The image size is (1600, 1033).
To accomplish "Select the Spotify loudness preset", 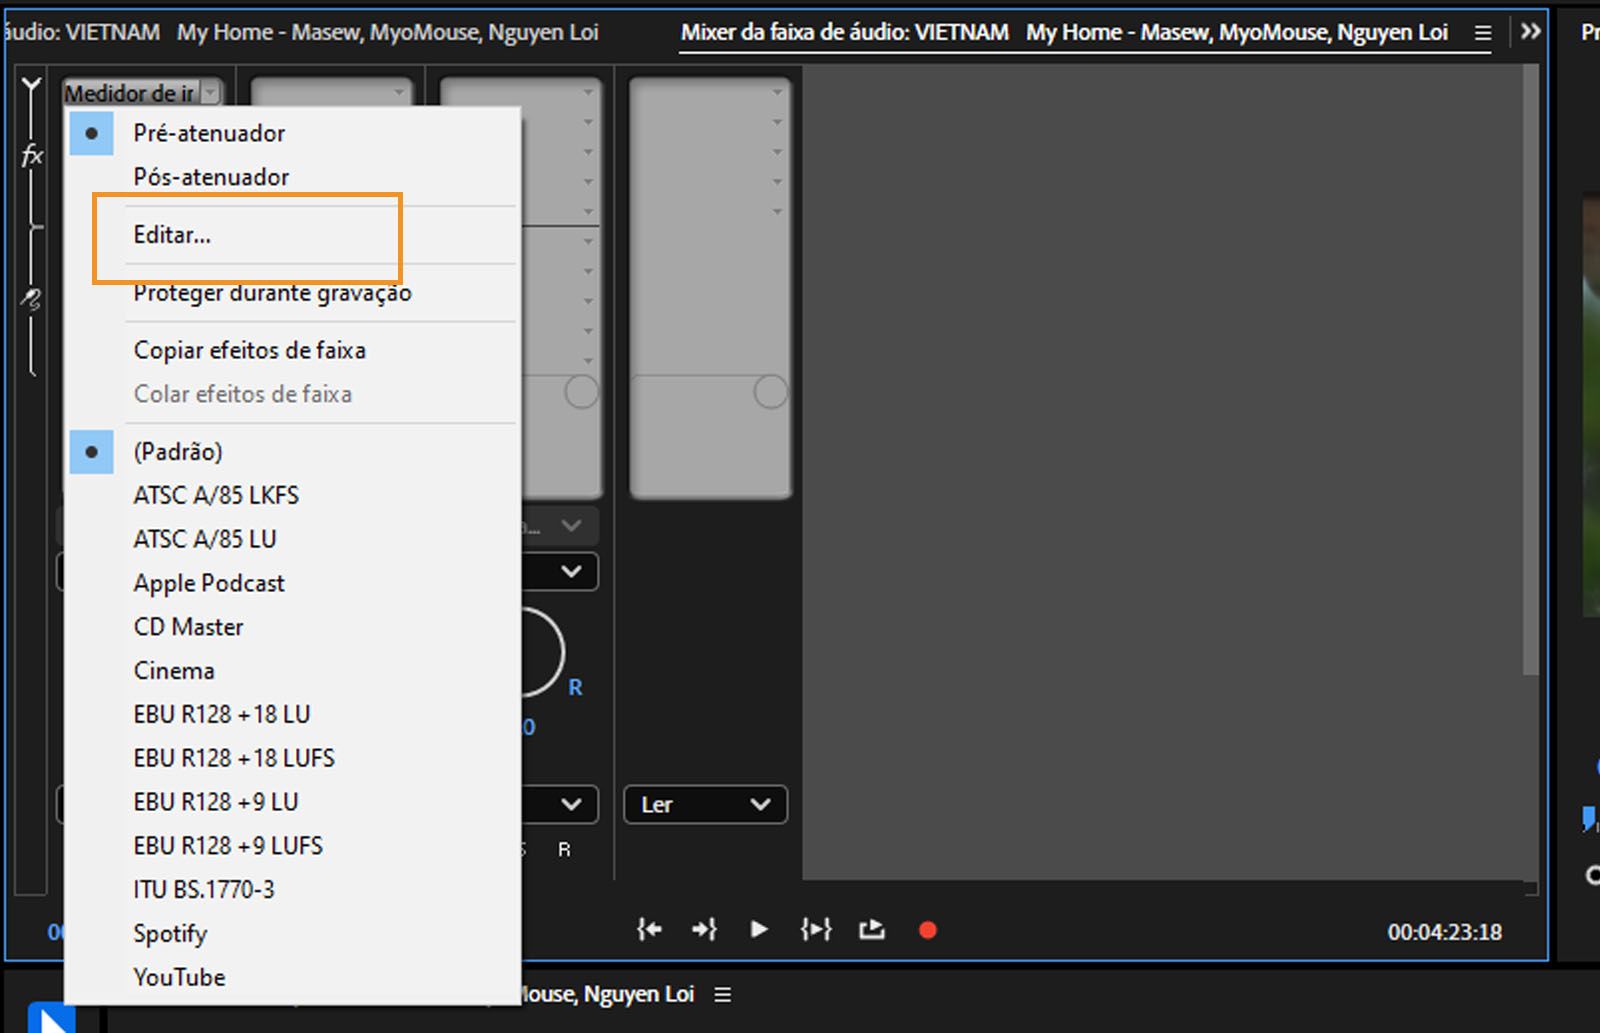I will pyautogui.click(x=291, y=934).
